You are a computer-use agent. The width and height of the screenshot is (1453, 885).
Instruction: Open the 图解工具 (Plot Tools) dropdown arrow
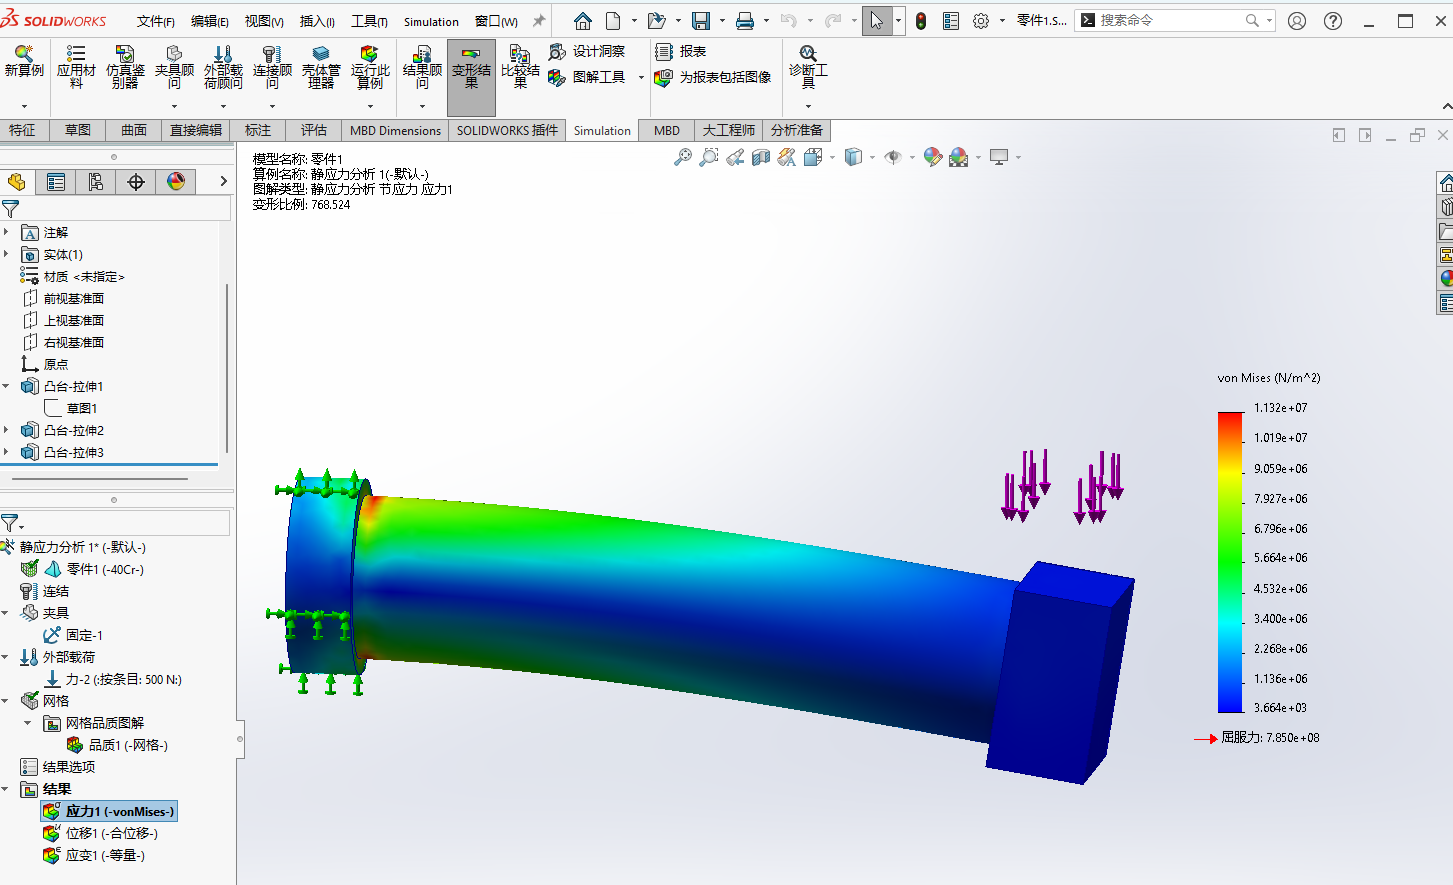[641, 77]
